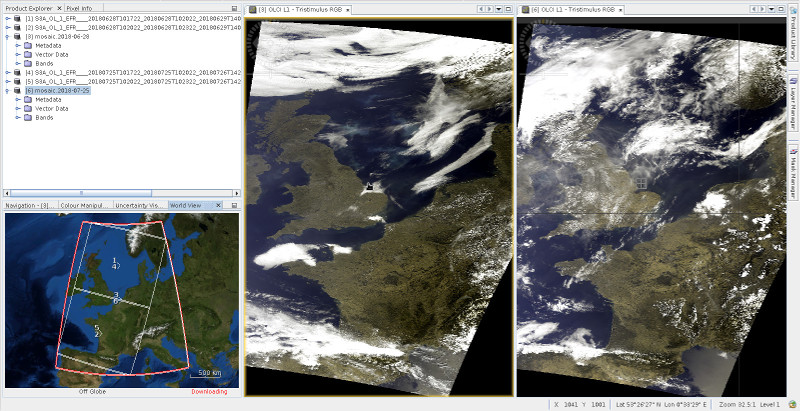800x411 pixels.
Task: Open document list dropdown in [6] window
Action: 771,9
